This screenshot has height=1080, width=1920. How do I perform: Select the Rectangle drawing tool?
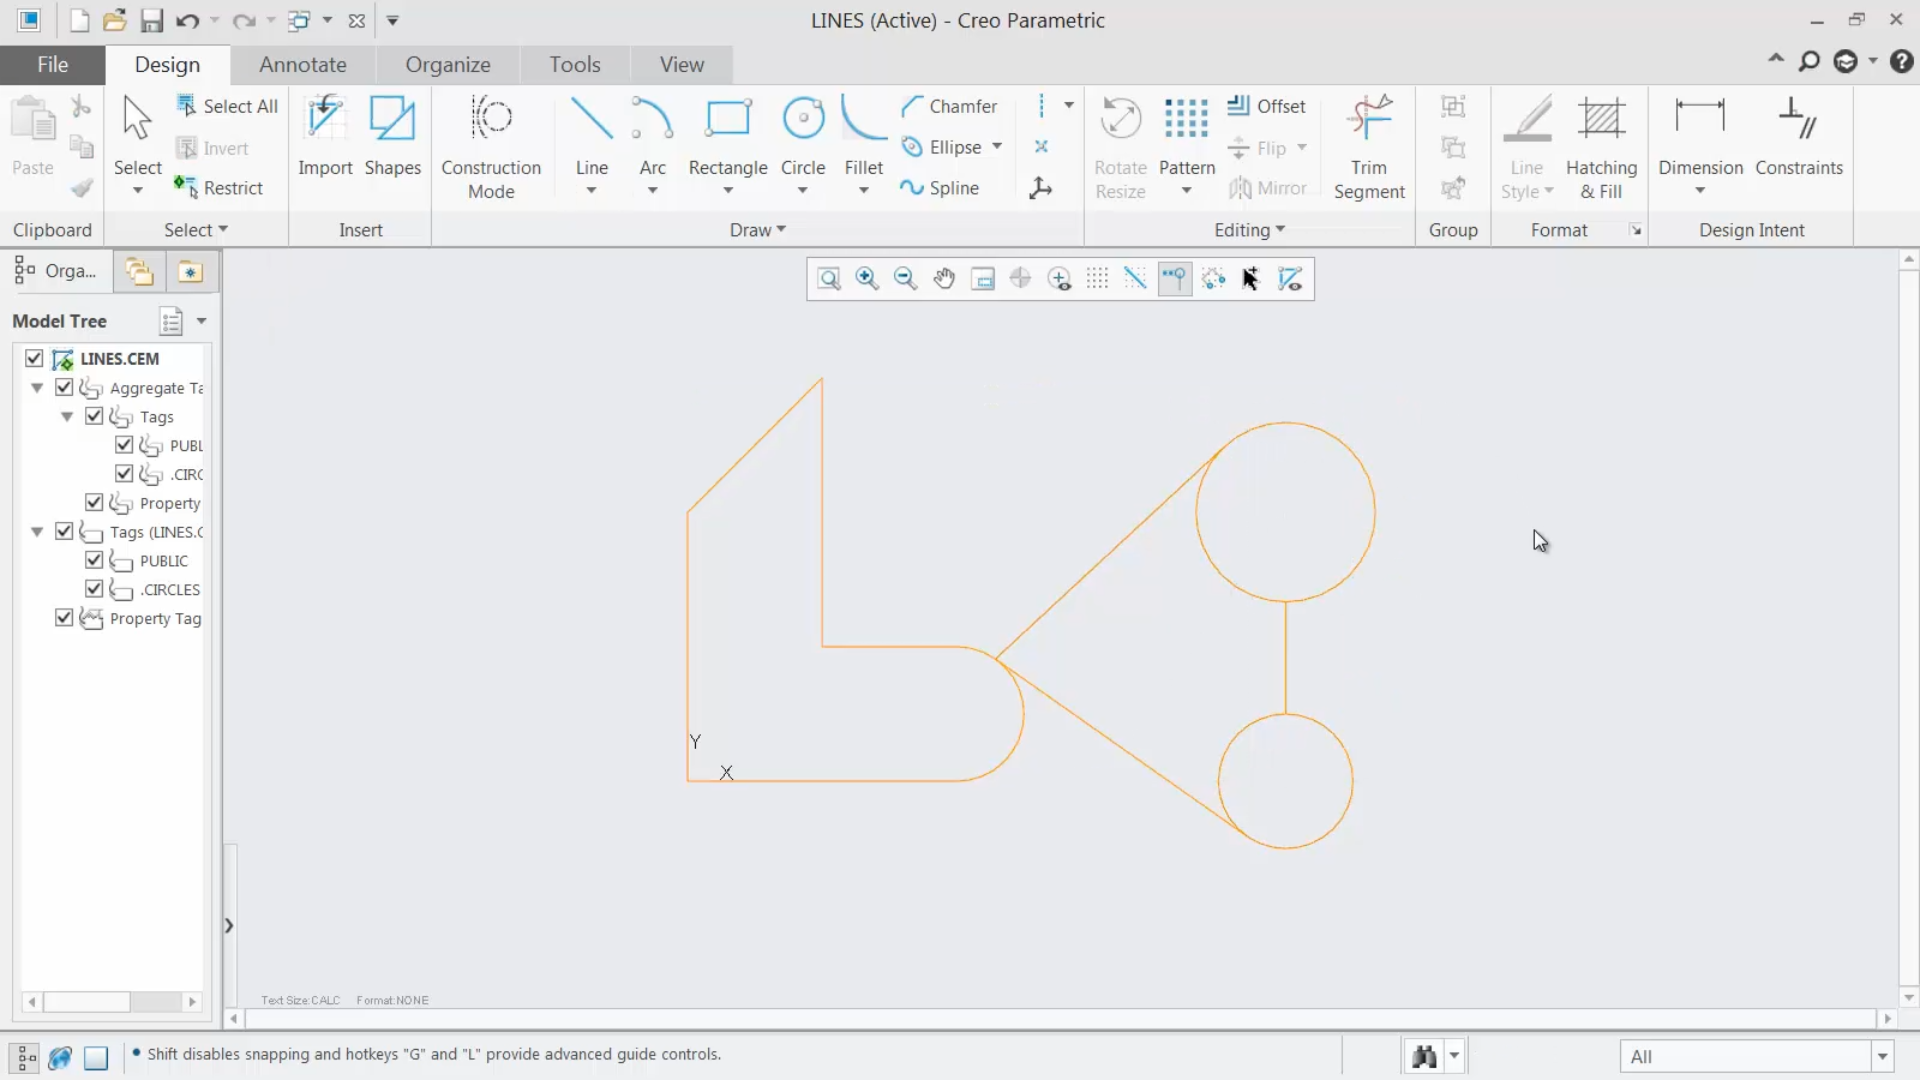[728, 140]
